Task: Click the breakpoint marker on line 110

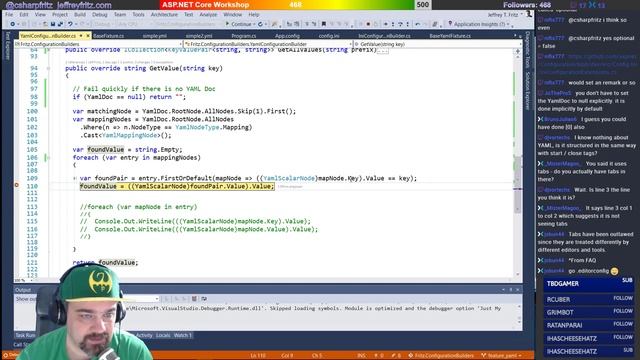Action: click(x=17, y=186)
